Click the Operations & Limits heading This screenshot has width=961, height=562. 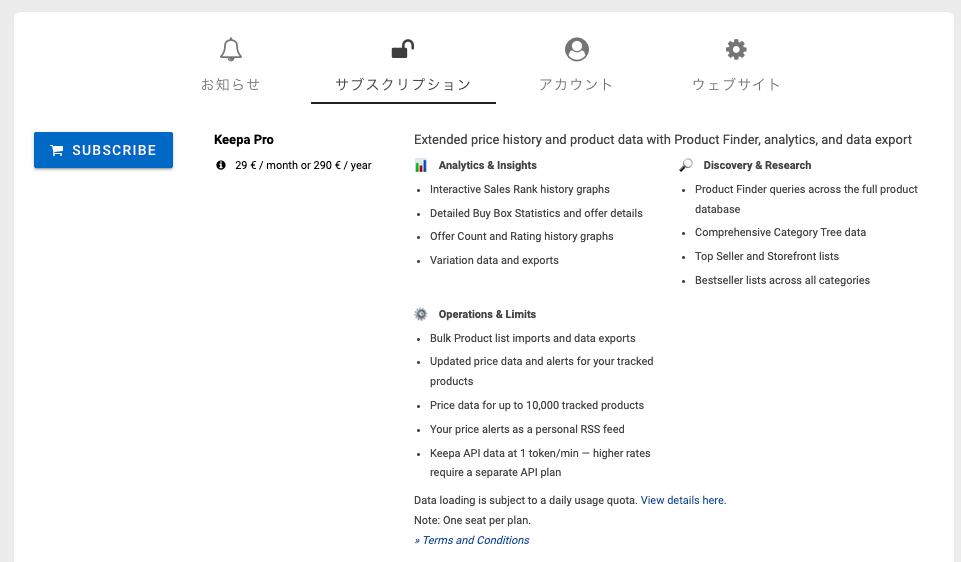(487, 314)
